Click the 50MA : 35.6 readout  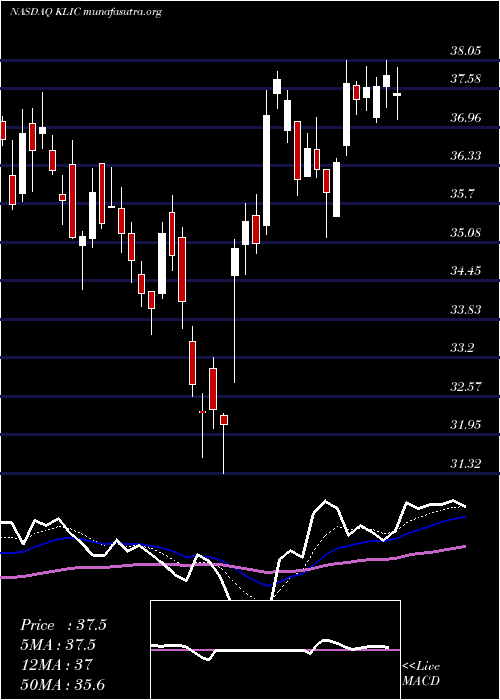[62, 685]
